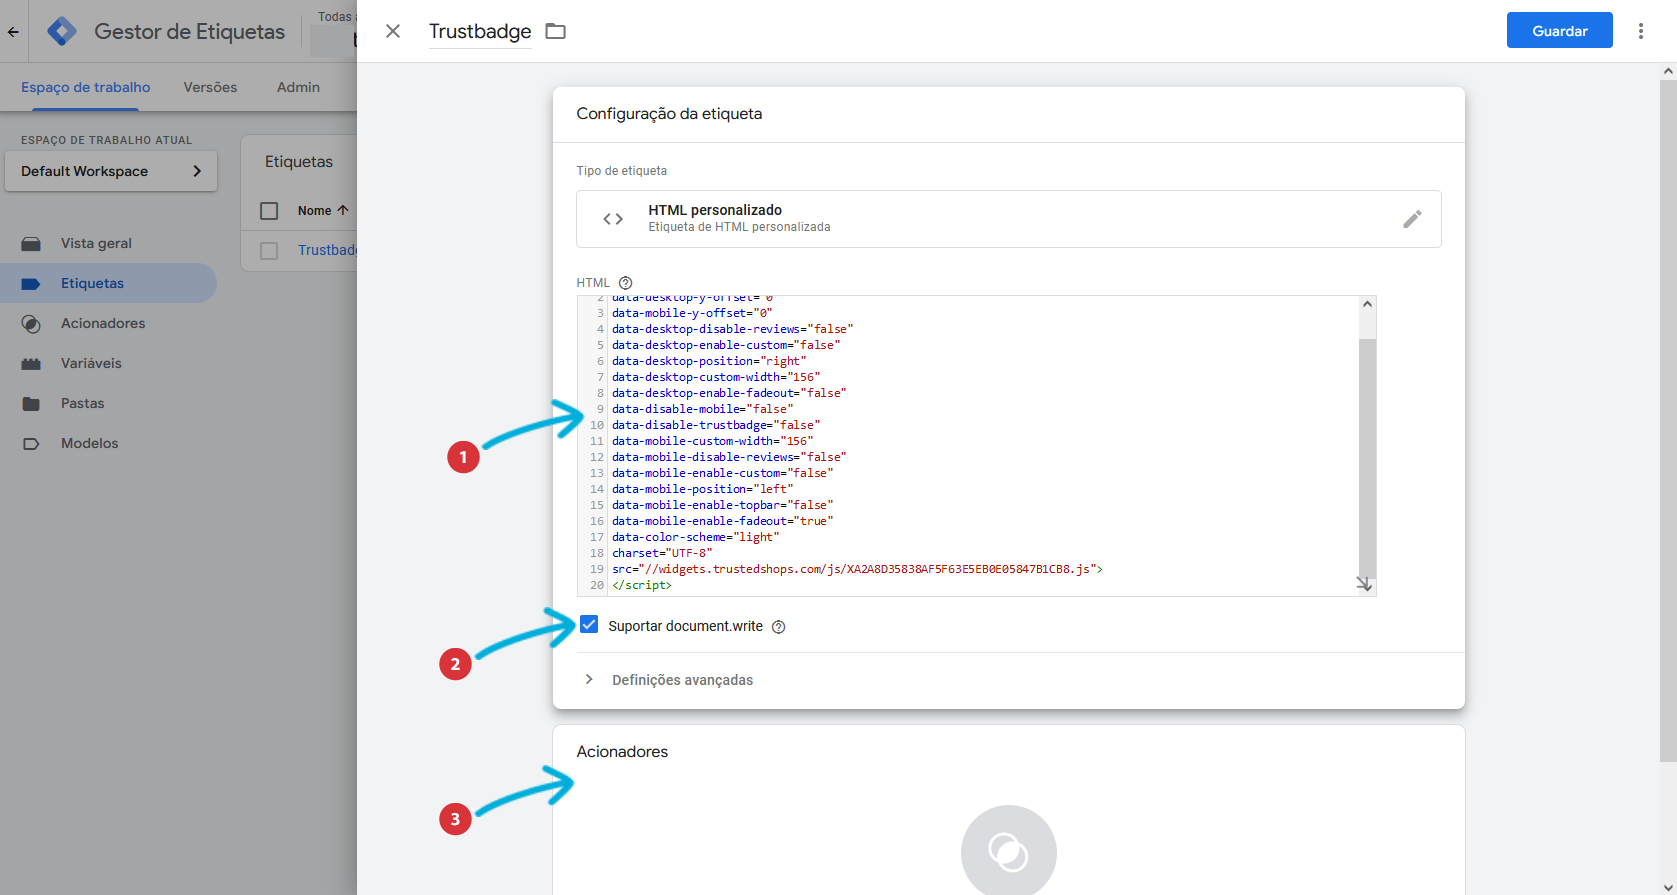
Task: Click the Acionadores trigger icon in sidebar
Action: point(31,323)
